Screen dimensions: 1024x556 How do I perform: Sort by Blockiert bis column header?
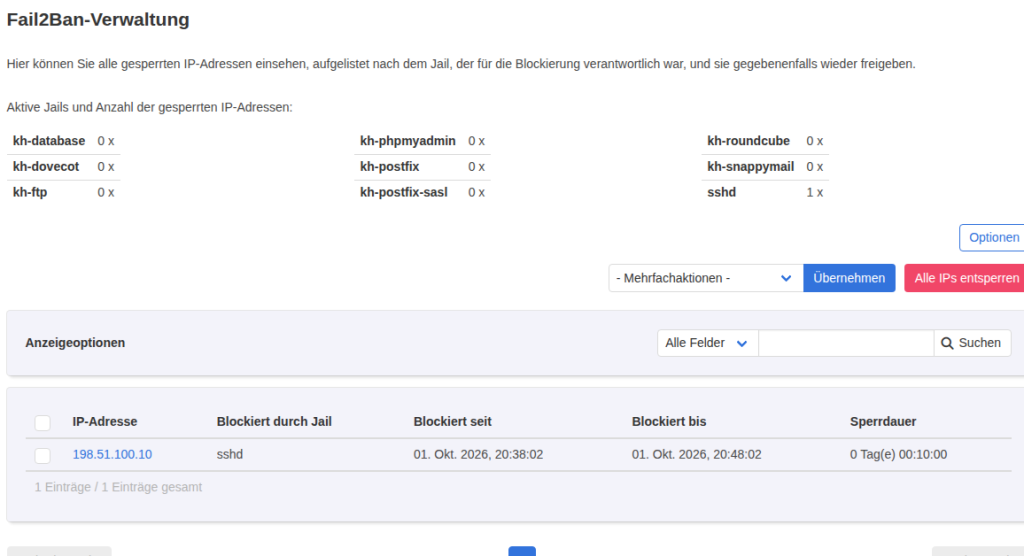[669, 422]
